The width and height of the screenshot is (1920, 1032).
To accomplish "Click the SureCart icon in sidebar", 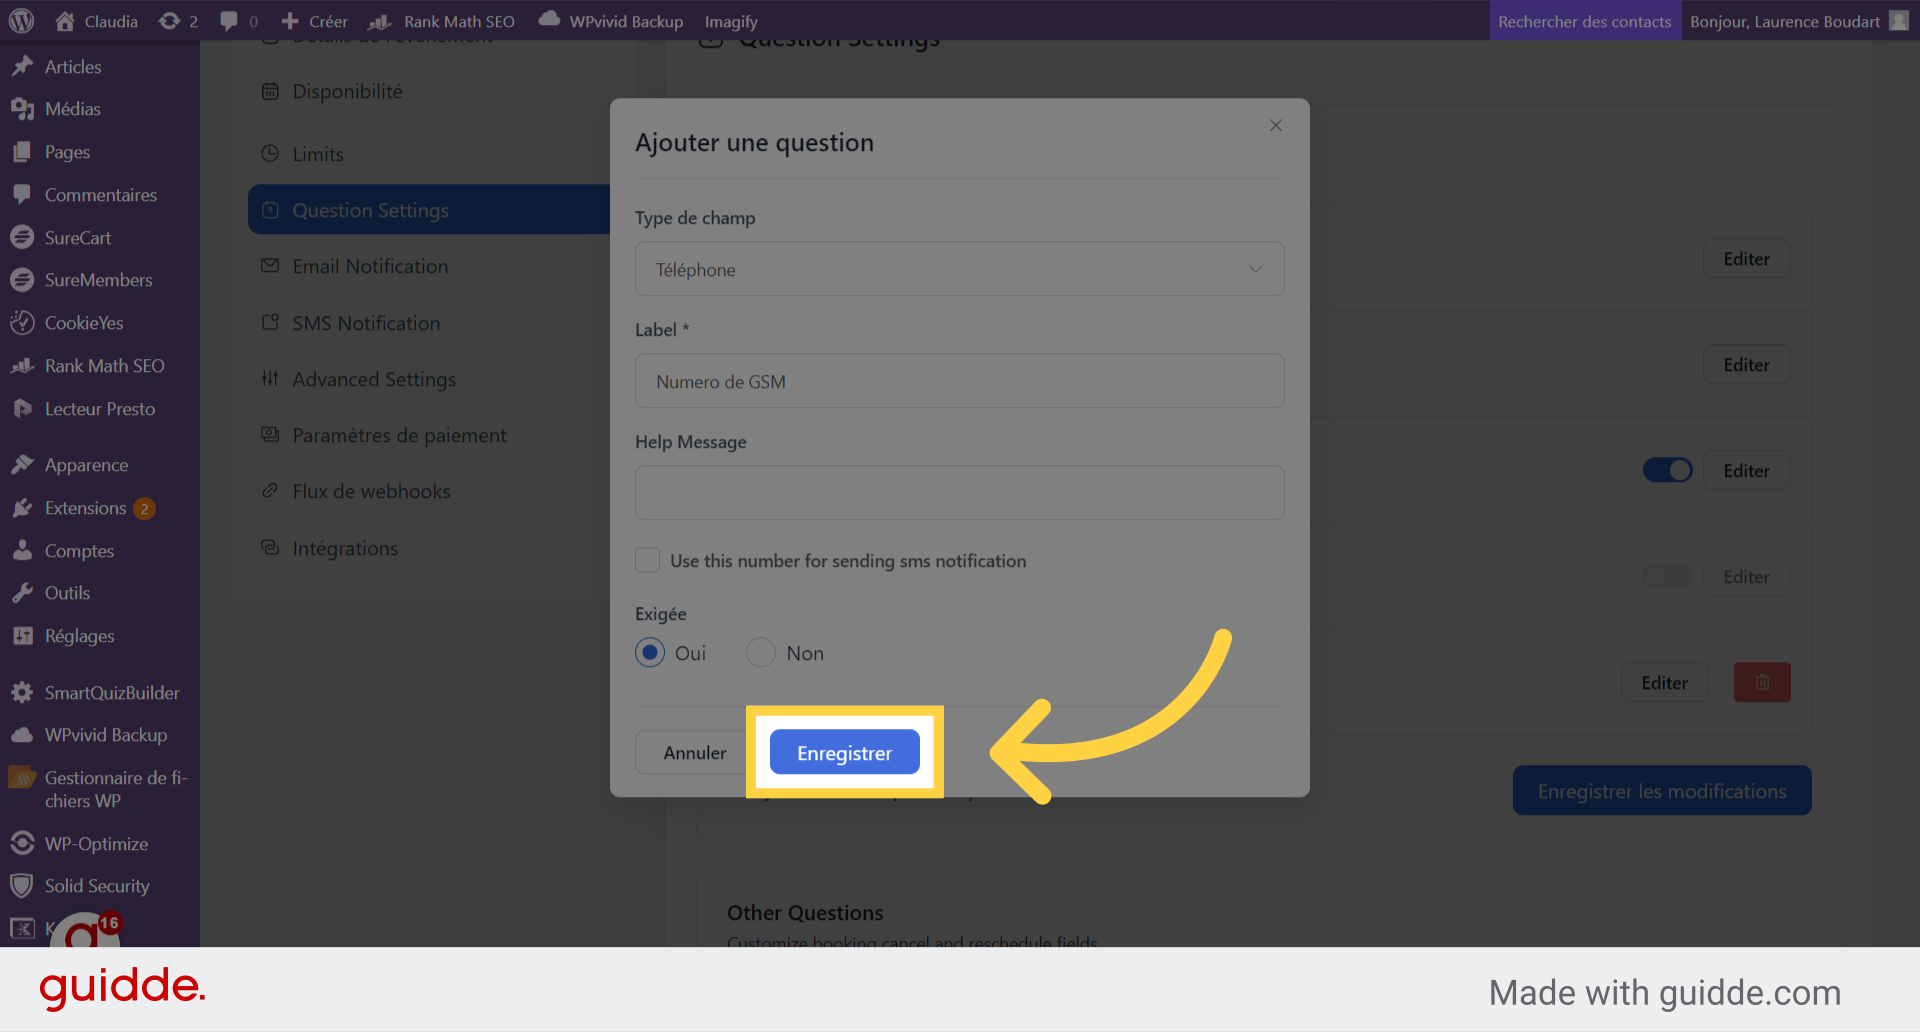I will tap(22, 237).
